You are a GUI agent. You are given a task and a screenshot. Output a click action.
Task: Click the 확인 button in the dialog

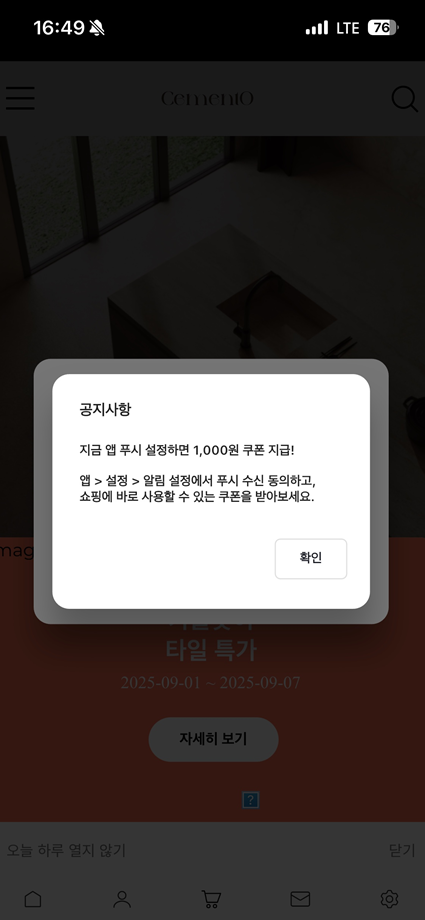(x=311, y=559)
